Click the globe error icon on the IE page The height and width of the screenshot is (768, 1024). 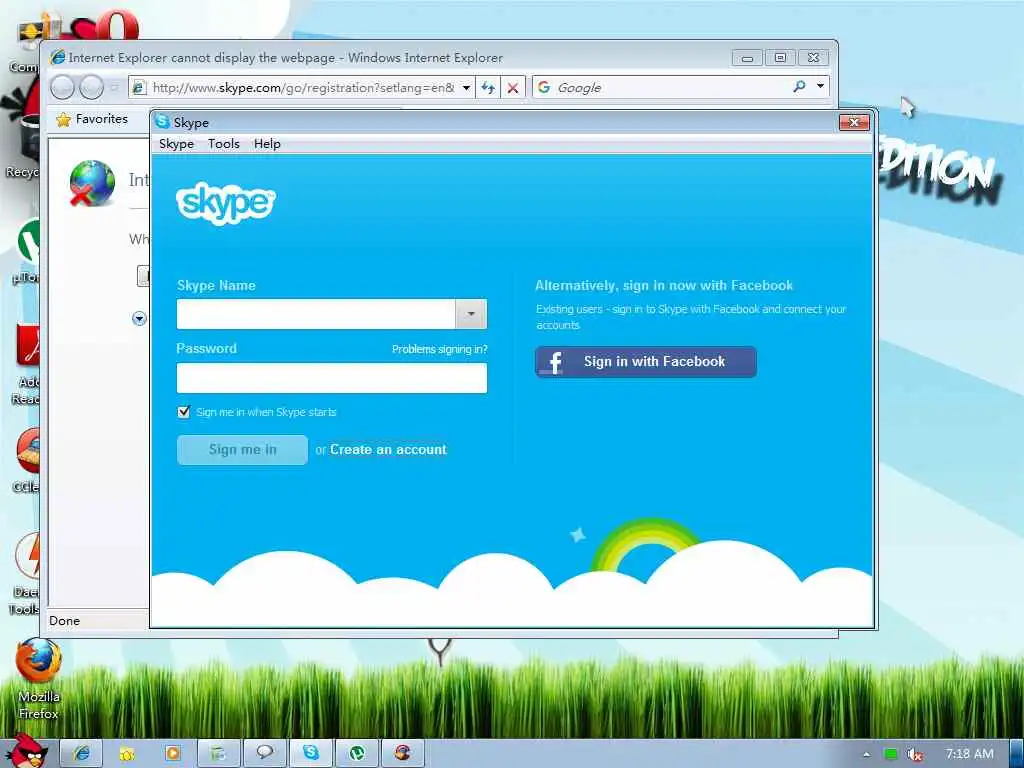pos(91,184)
